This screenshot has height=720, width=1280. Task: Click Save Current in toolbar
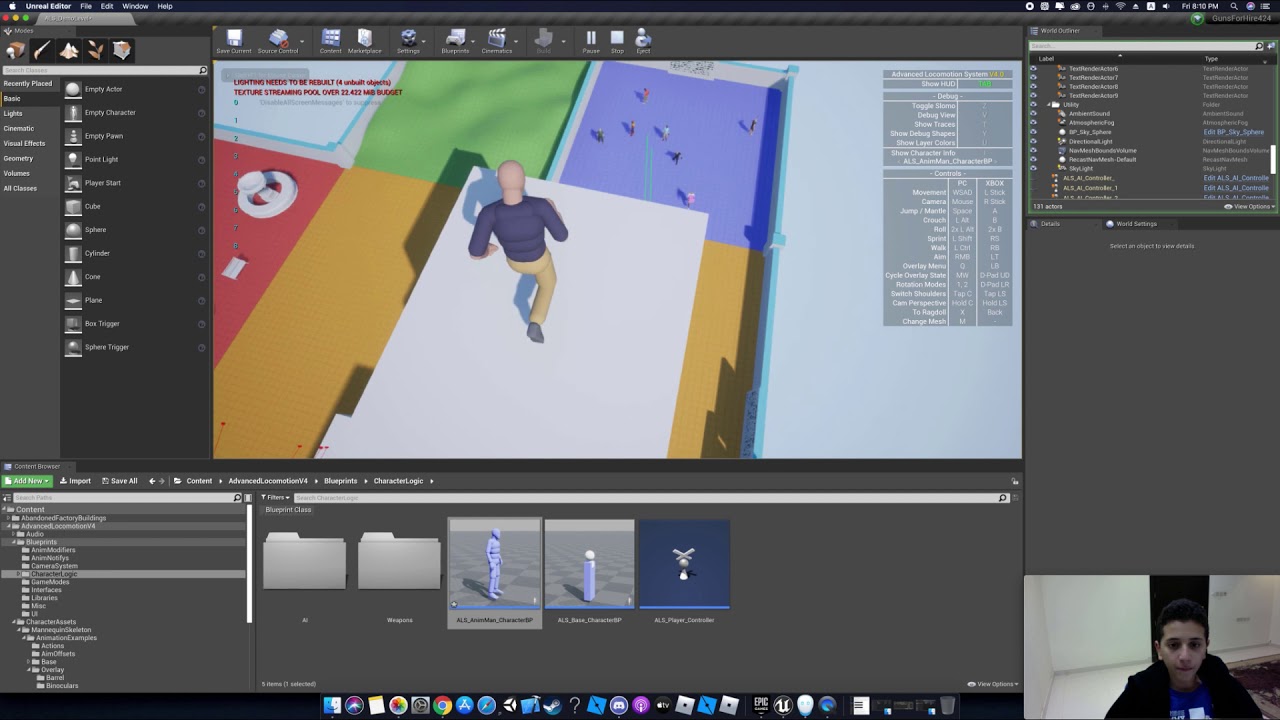(x=234, y=41)
